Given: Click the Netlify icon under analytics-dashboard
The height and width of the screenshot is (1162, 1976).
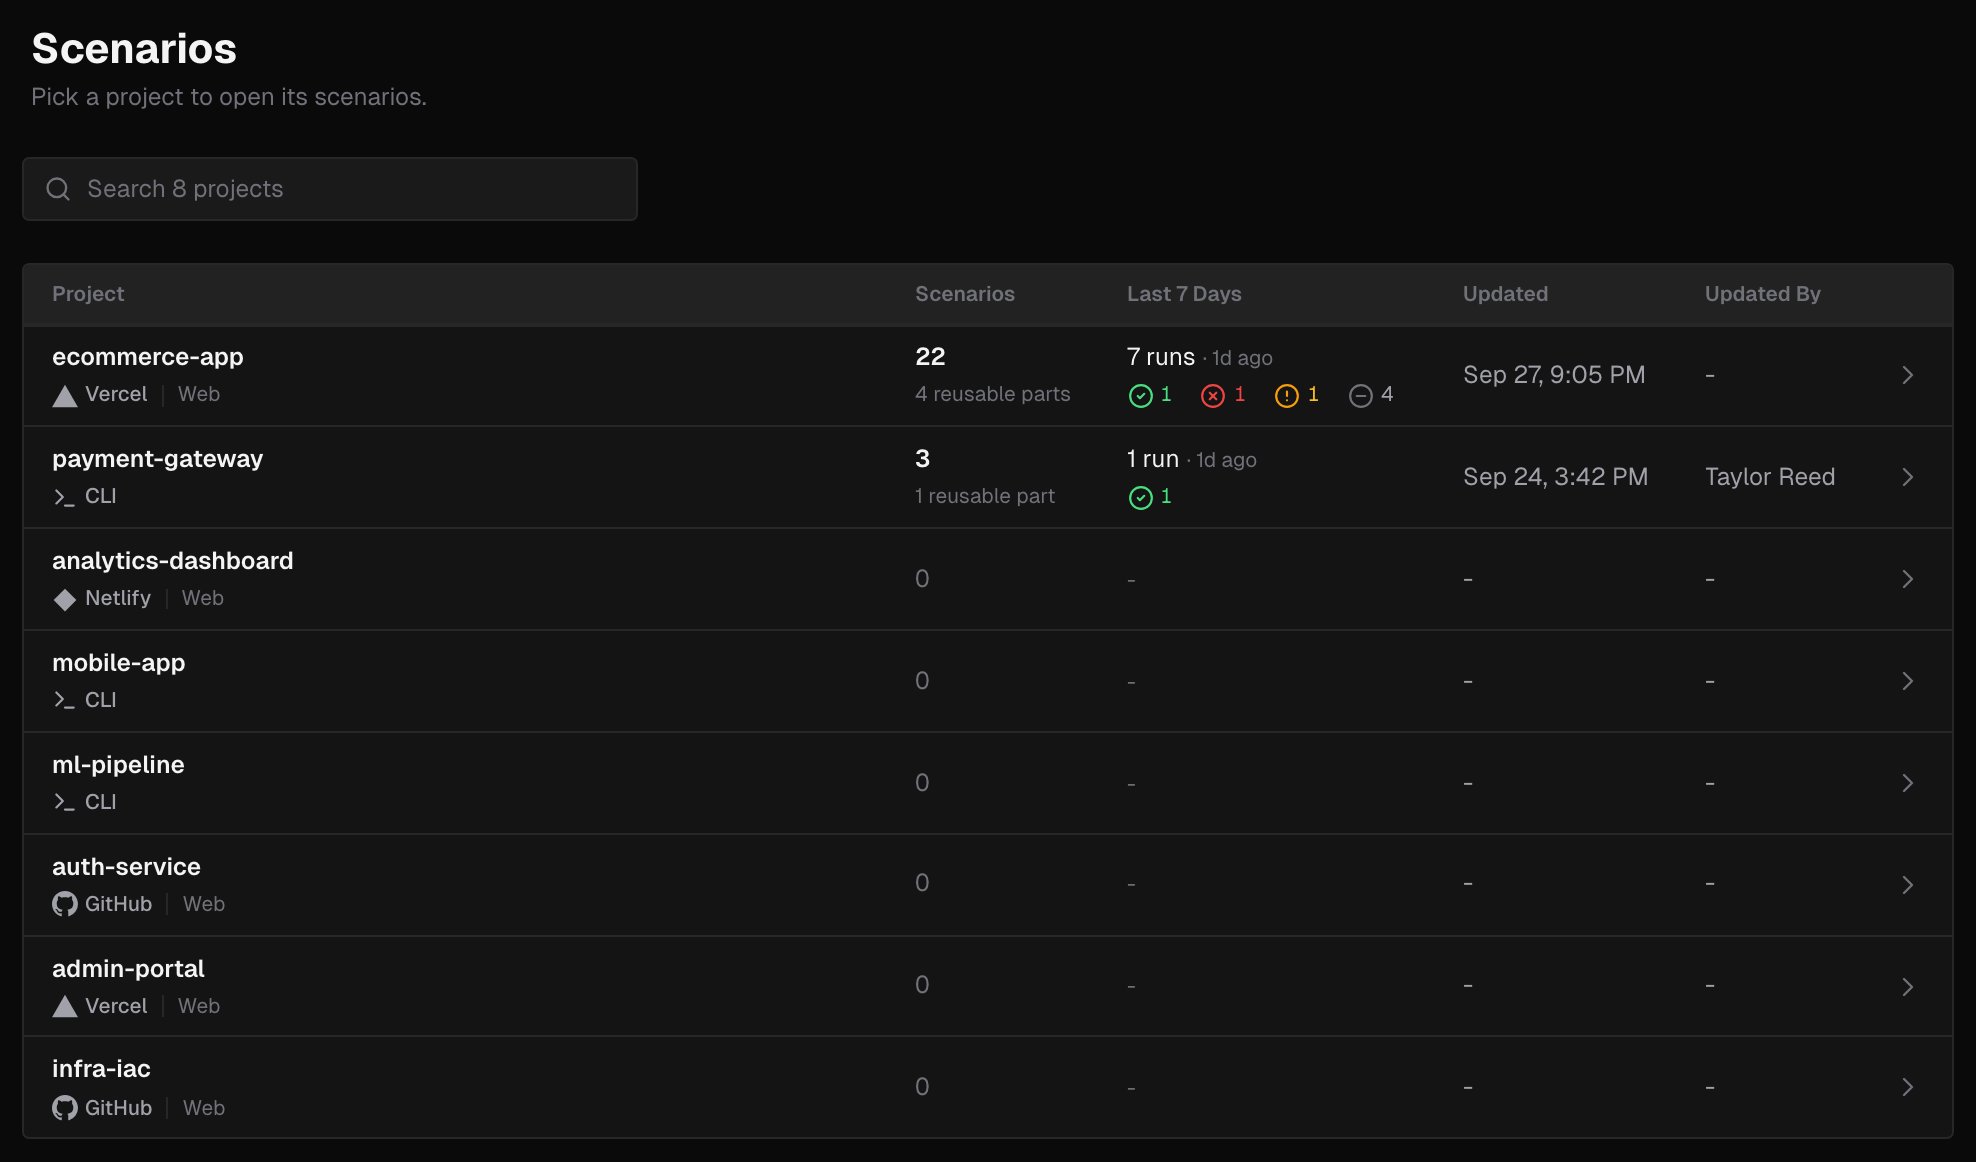Looking at the screenshot, I should [65, 599].
